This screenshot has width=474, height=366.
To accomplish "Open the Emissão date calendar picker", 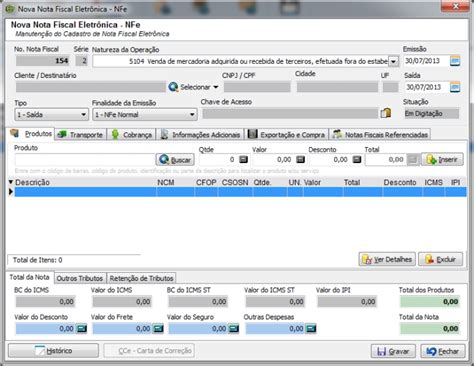I will [x=455, y=61].
